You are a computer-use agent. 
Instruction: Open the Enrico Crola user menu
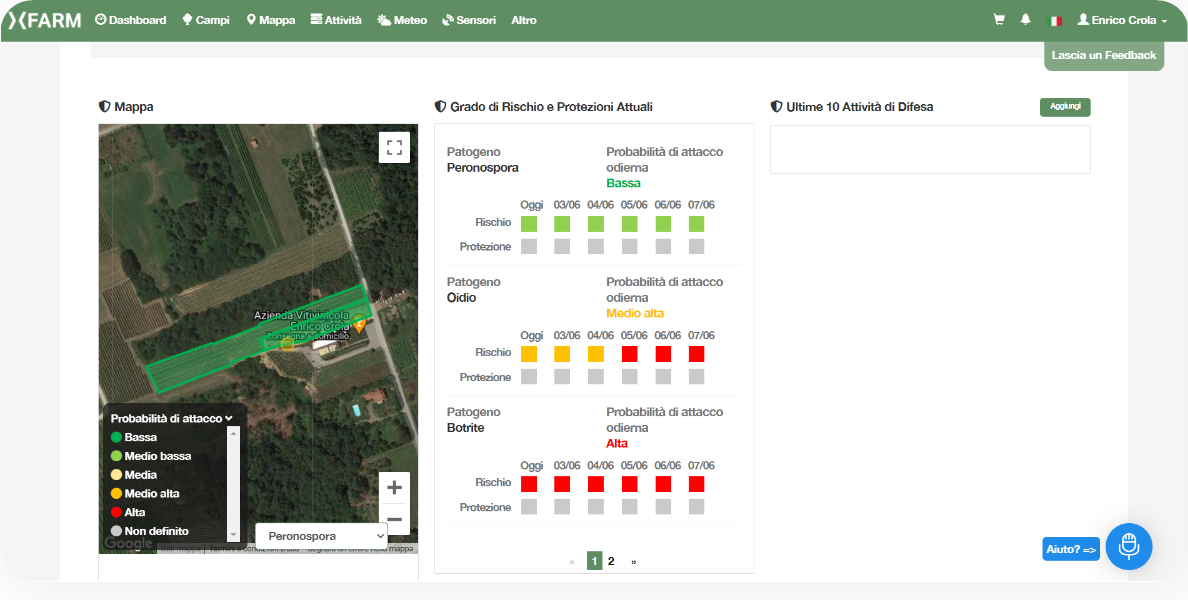pos(1122,20)
